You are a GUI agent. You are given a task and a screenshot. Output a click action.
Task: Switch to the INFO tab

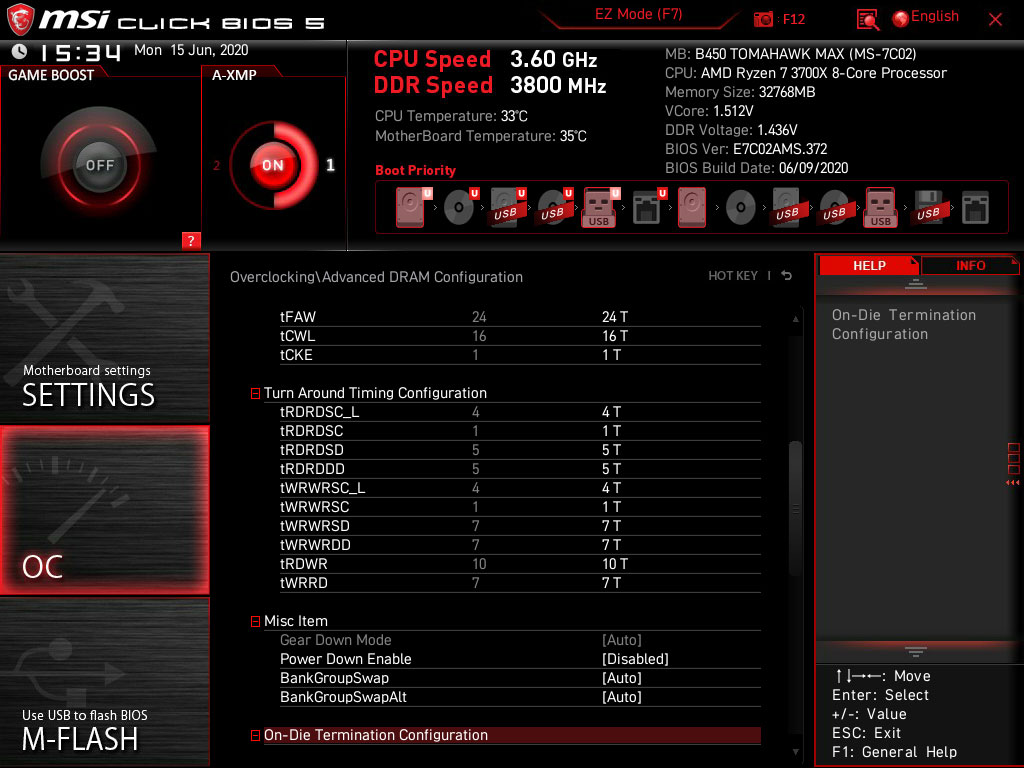969,265
